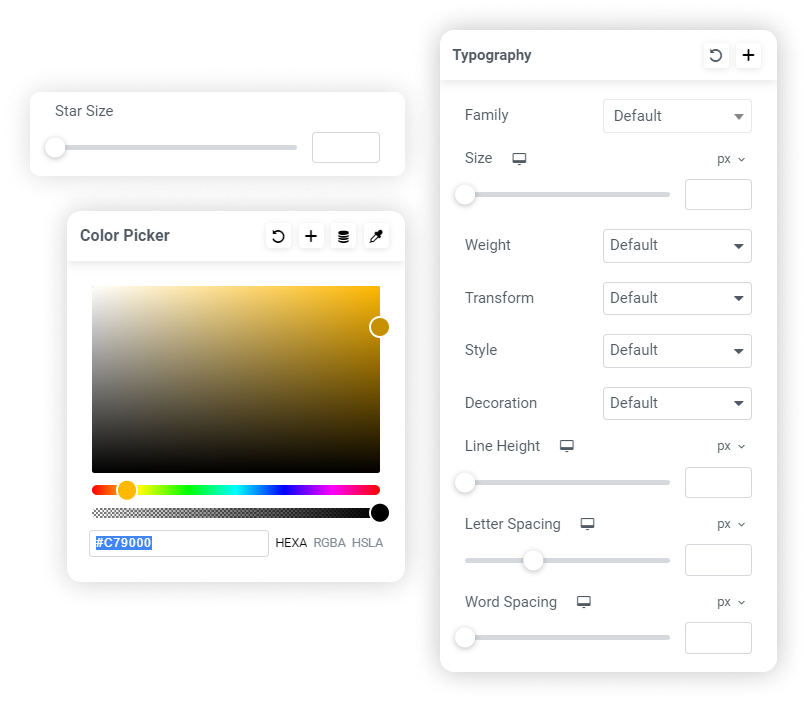Switch color format to HEXA
The width and height of the screenshot is (807, 702).
[x=291, y=543]
